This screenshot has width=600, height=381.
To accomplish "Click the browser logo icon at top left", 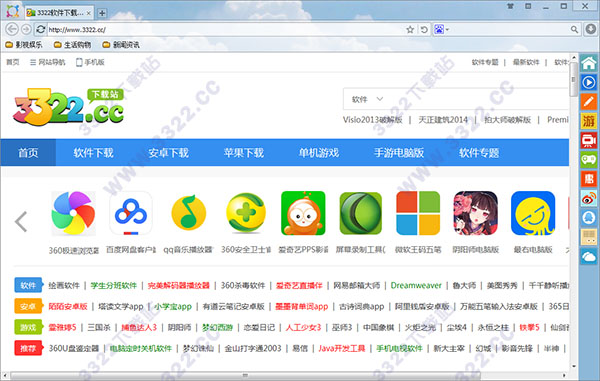I will pos(12,11).
